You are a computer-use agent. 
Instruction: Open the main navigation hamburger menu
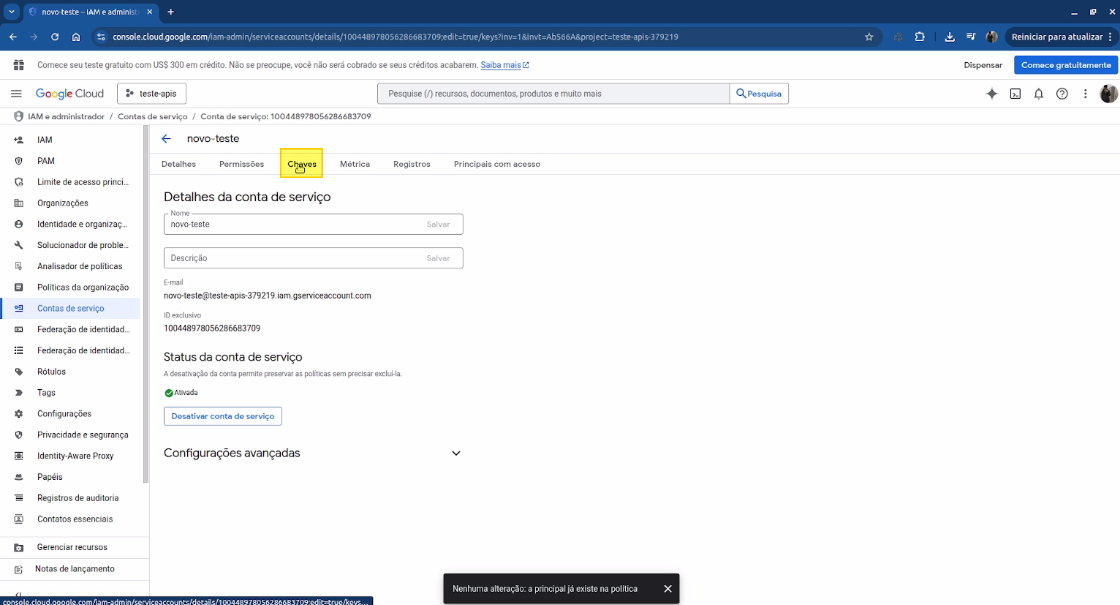[x=16, y=94]
